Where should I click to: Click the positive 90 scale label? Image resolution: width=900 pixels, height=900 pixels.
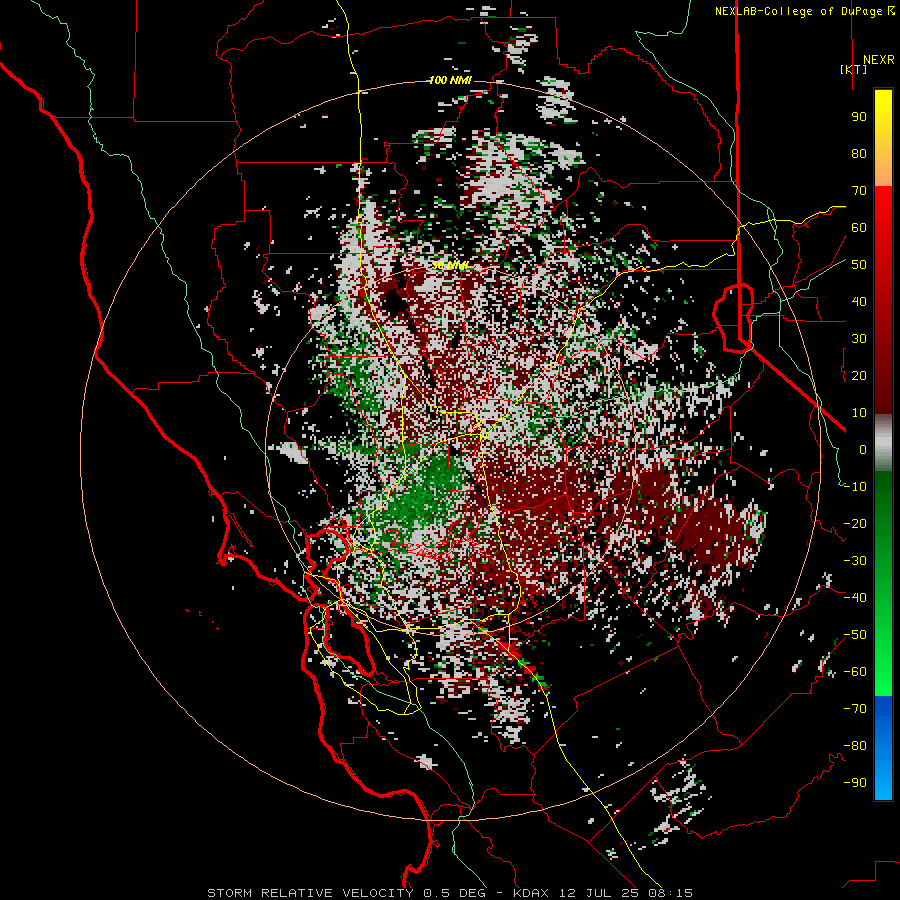click(859, 117)
